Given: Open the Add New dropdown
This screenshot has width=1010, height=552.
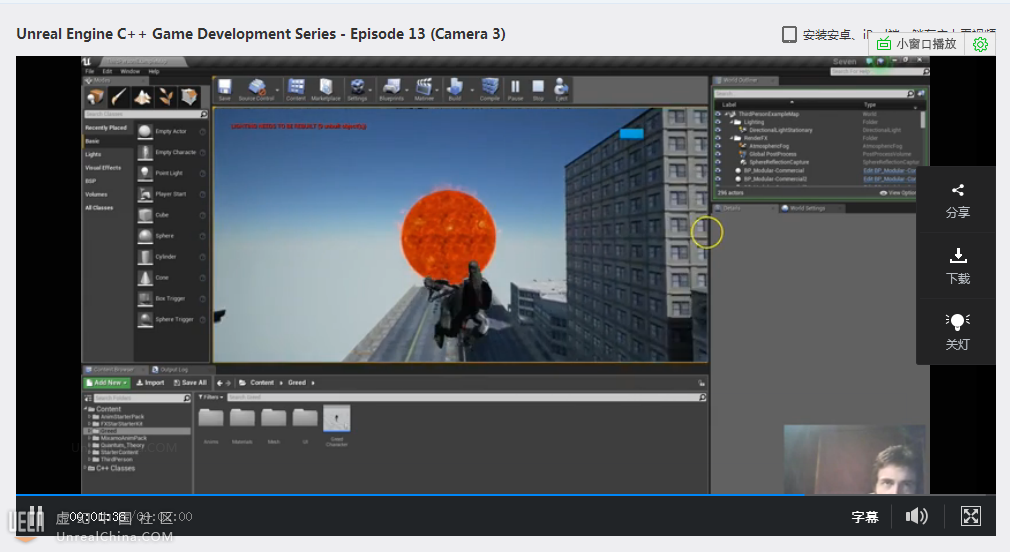Looking at the screenshot, I should tap(107, 383).
